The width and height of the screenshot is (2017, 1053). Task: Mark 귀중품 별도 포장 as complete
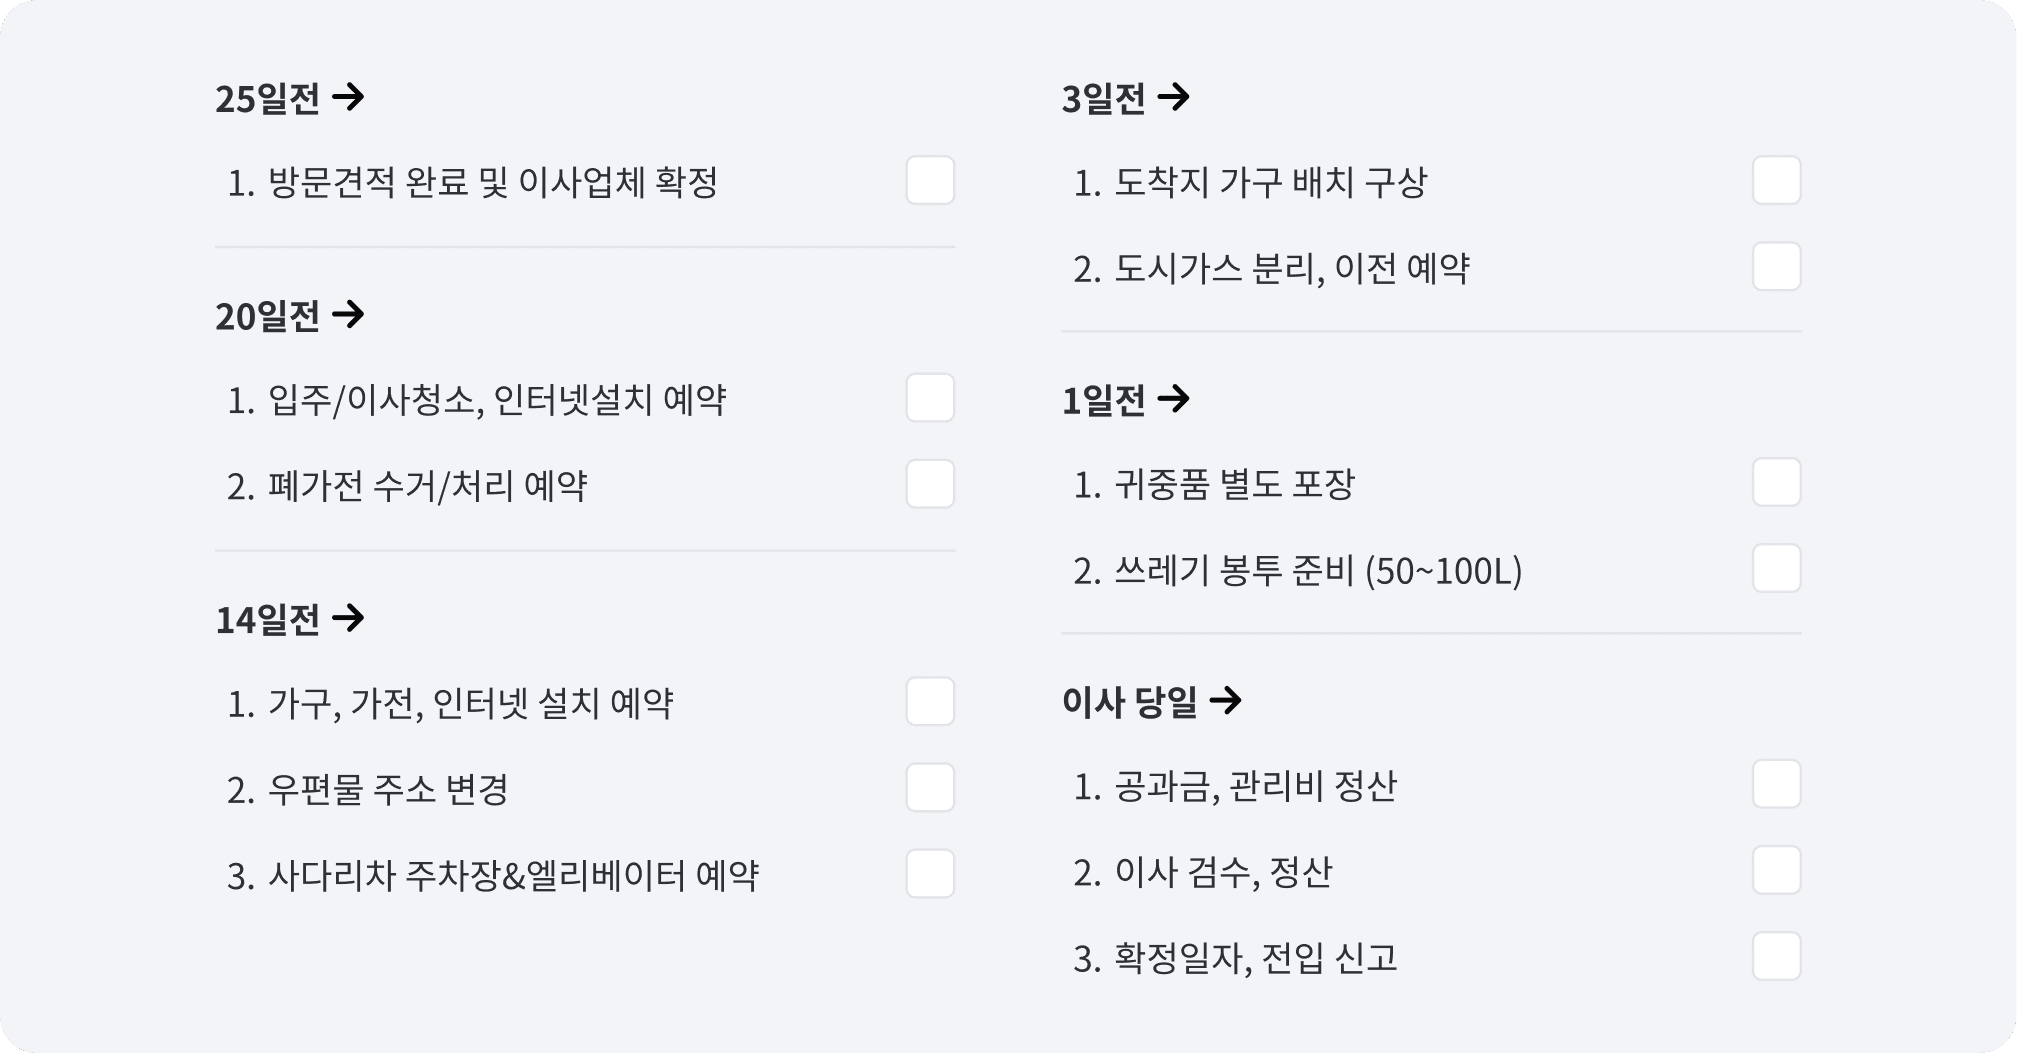click(1777, 483)
